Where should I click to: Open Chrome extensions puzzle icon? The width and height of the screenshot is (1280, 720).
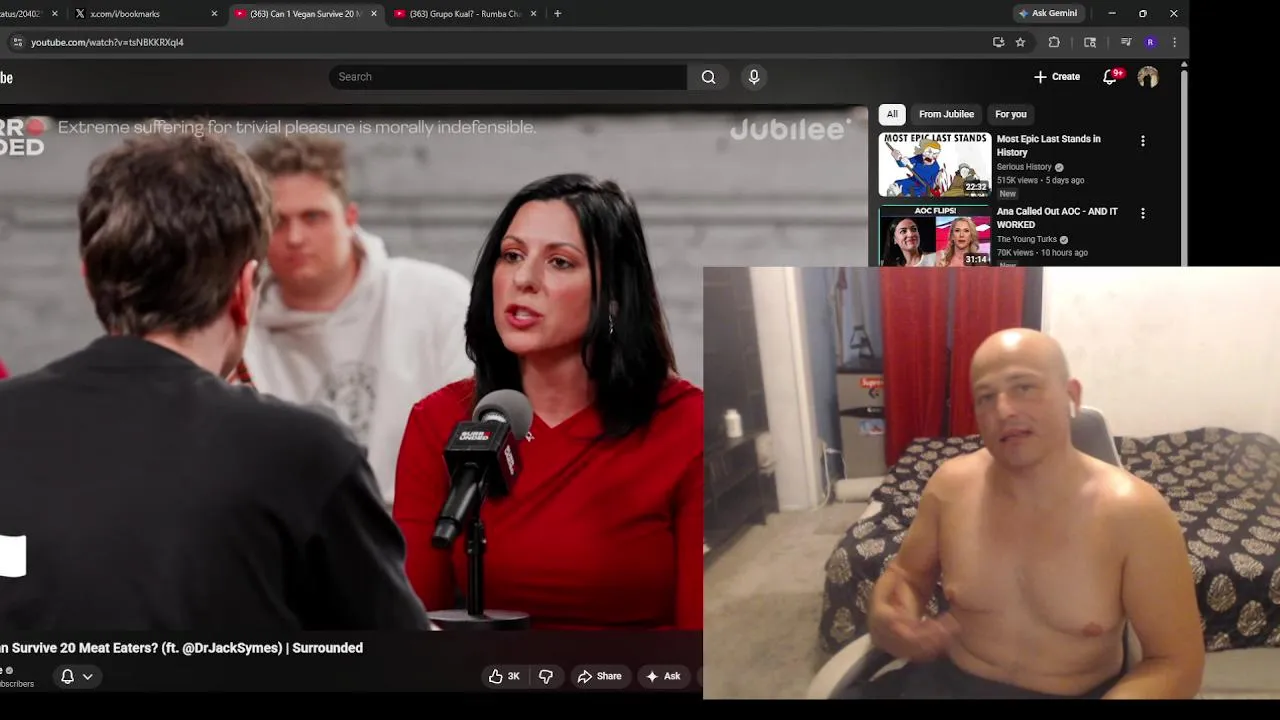tap(1054, 42)
